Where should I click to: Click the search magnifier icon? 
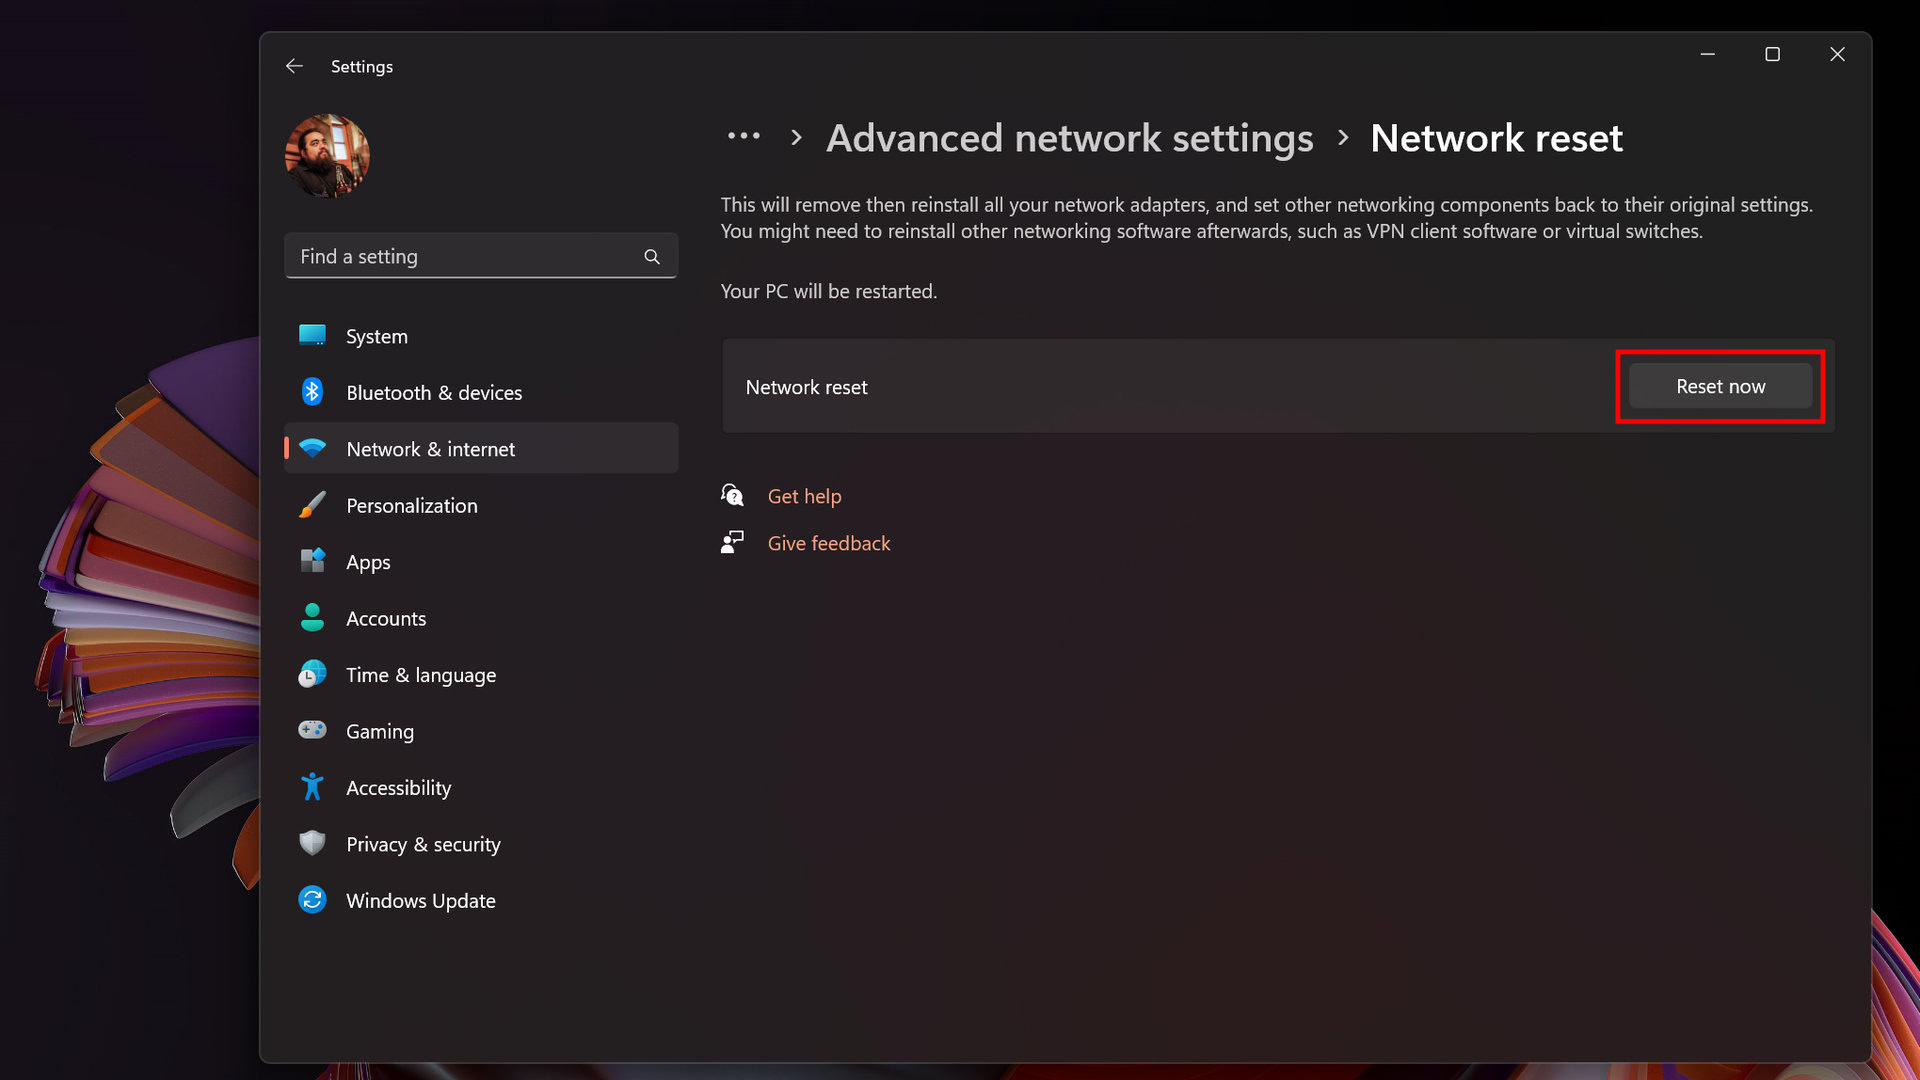click(652, 257)
